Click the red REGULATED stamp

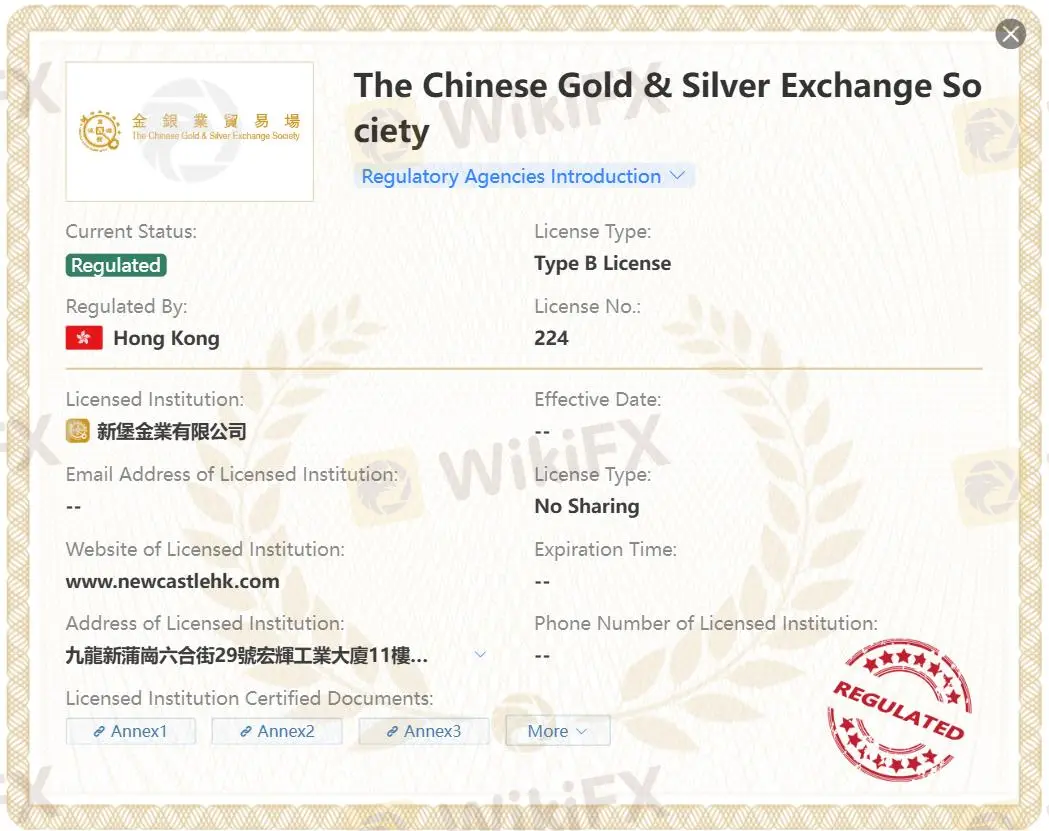pos(898,709)
